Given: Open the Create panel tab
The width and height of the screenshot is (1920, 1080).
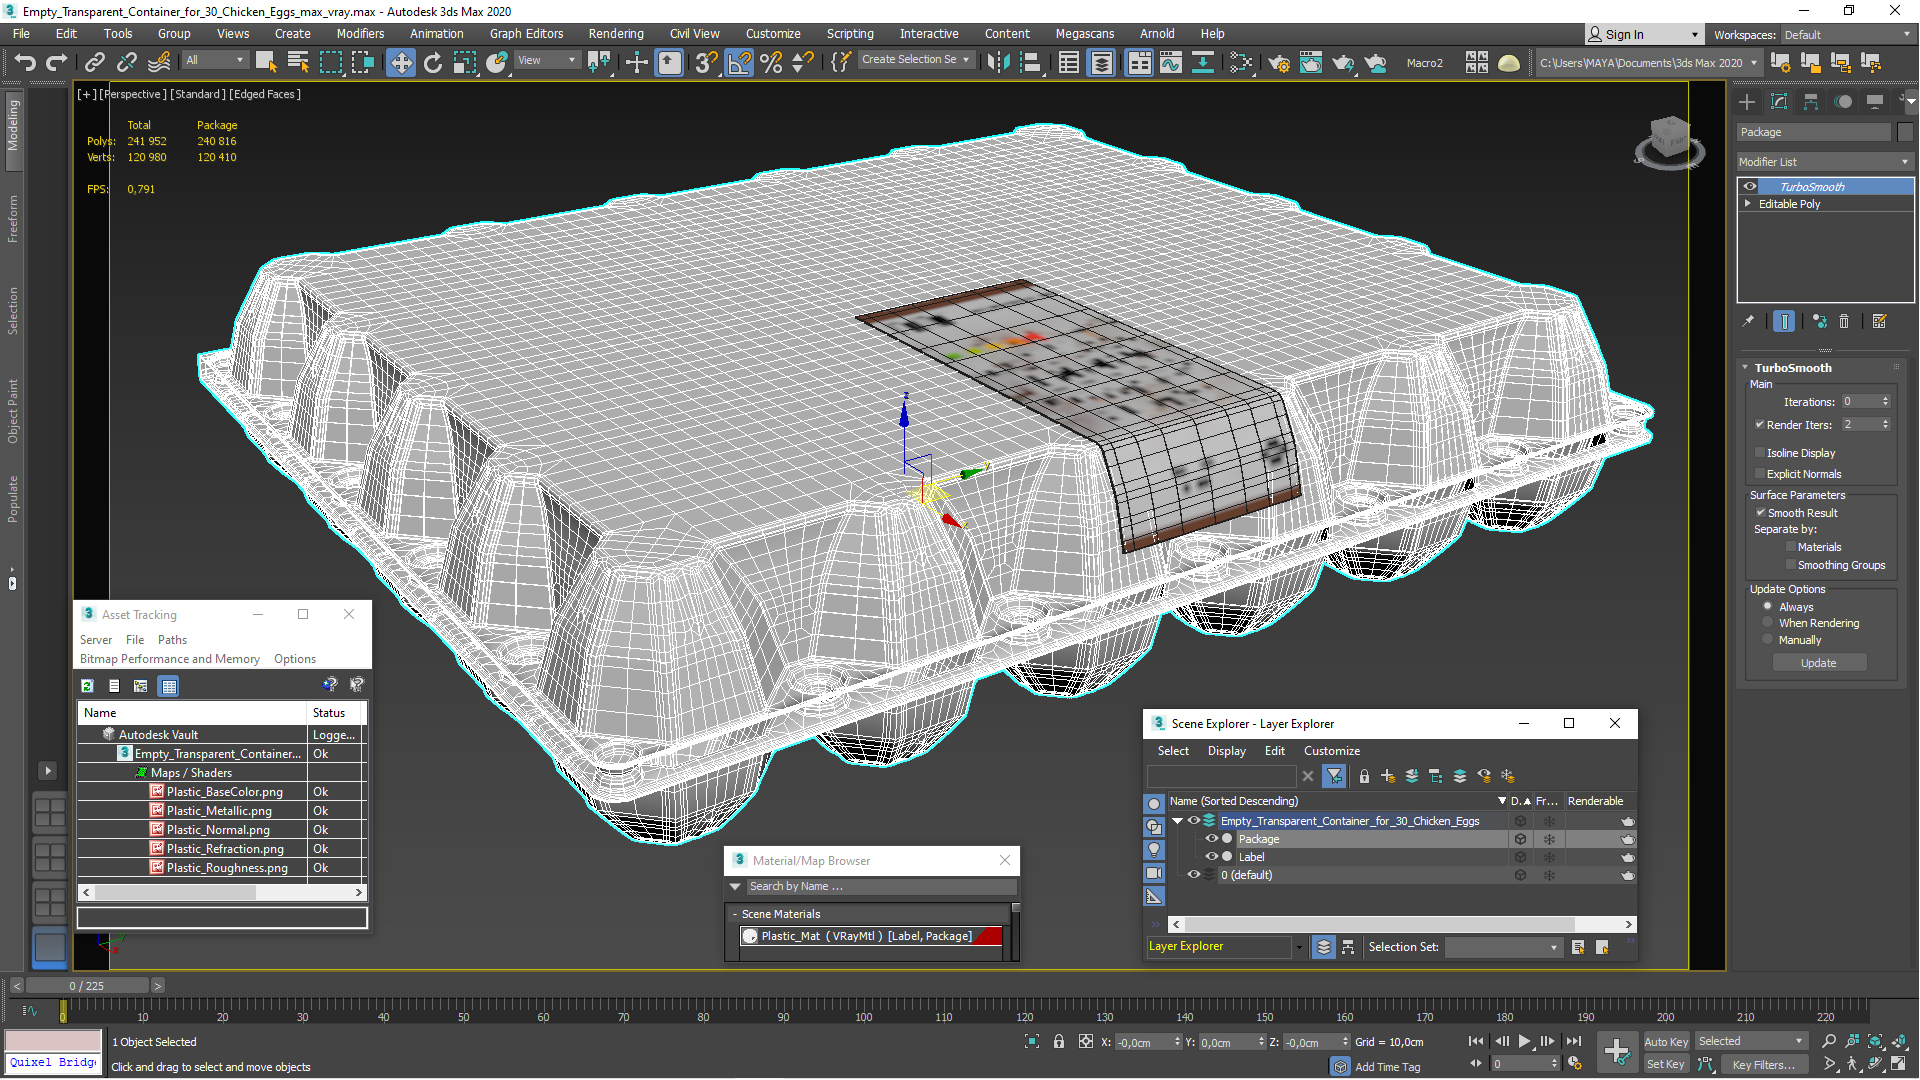Looking at the screenshot, I should pos(1747,101).
